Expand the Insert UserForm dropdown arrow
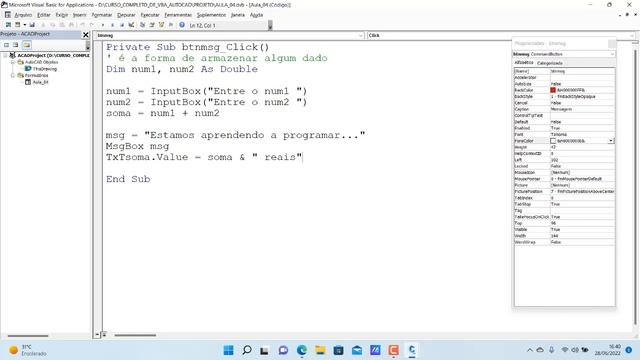 [24, 25]
